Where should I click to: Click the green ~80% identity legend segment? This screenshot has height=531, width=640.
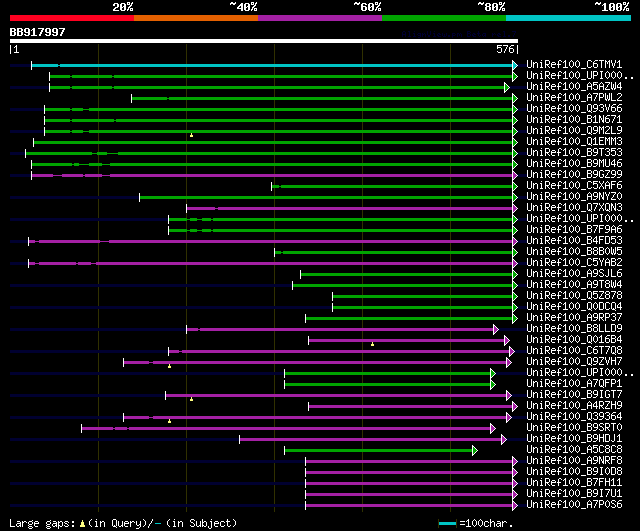pos(444,18)
